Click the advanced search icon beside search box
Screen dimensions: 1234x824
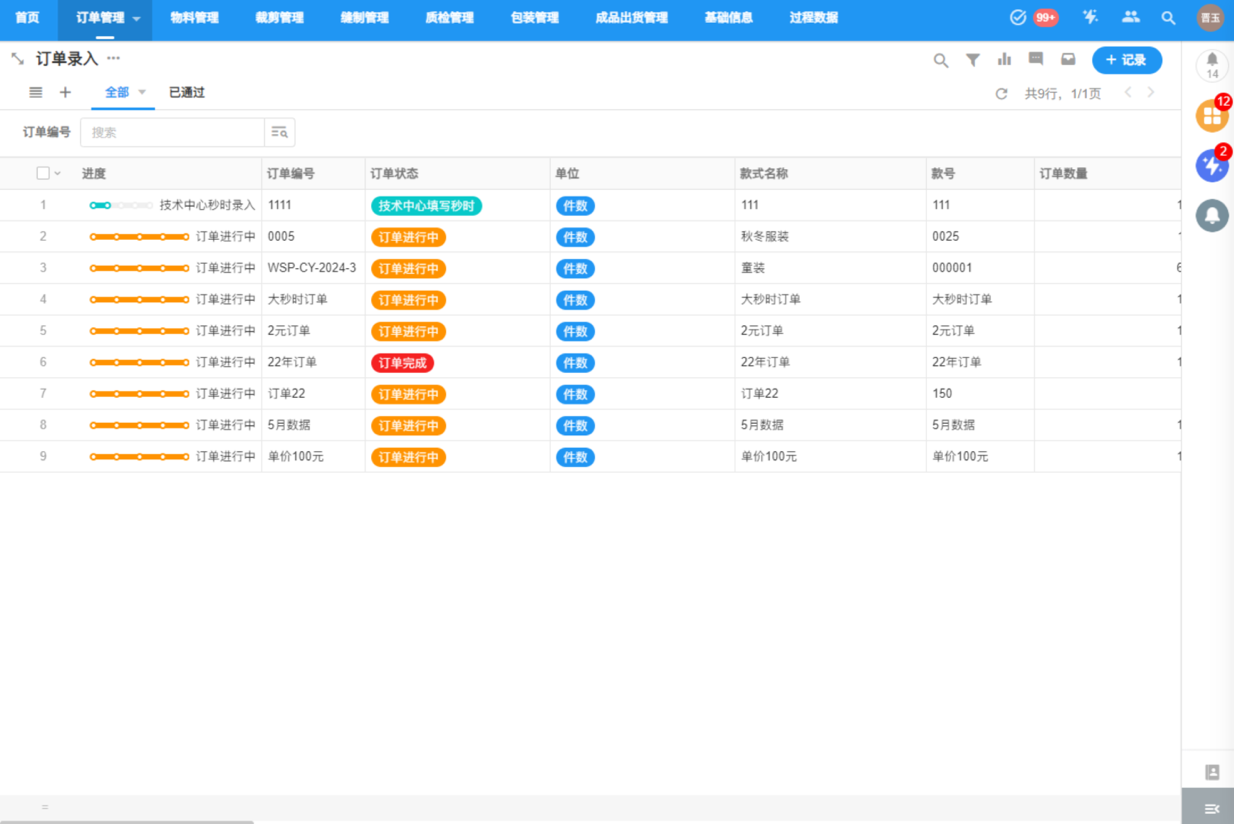[279, 132]
